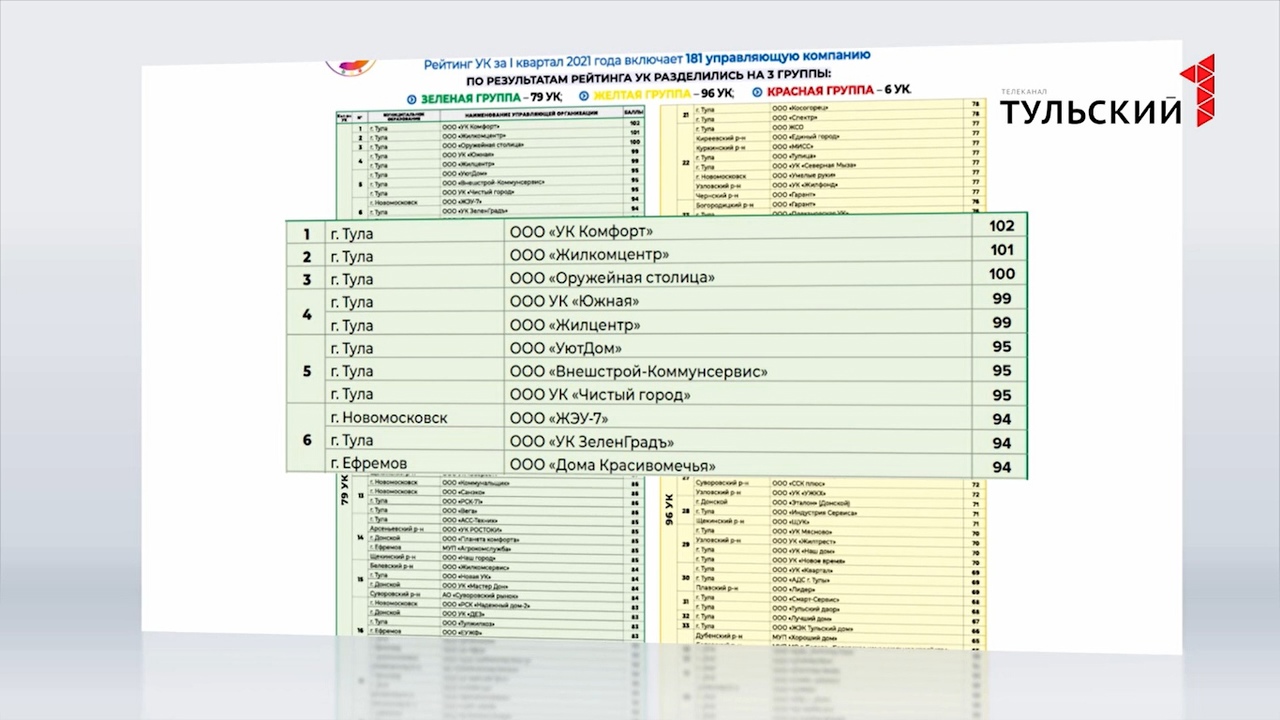Click ООО «Умелые руки» in the yellow table

tap(804, 175)
